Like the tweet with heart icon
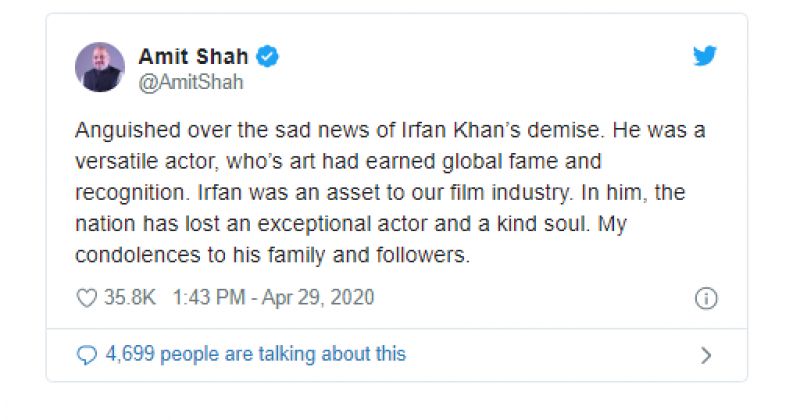The height and width of the screenshot is (420, 800). (87, 298)
